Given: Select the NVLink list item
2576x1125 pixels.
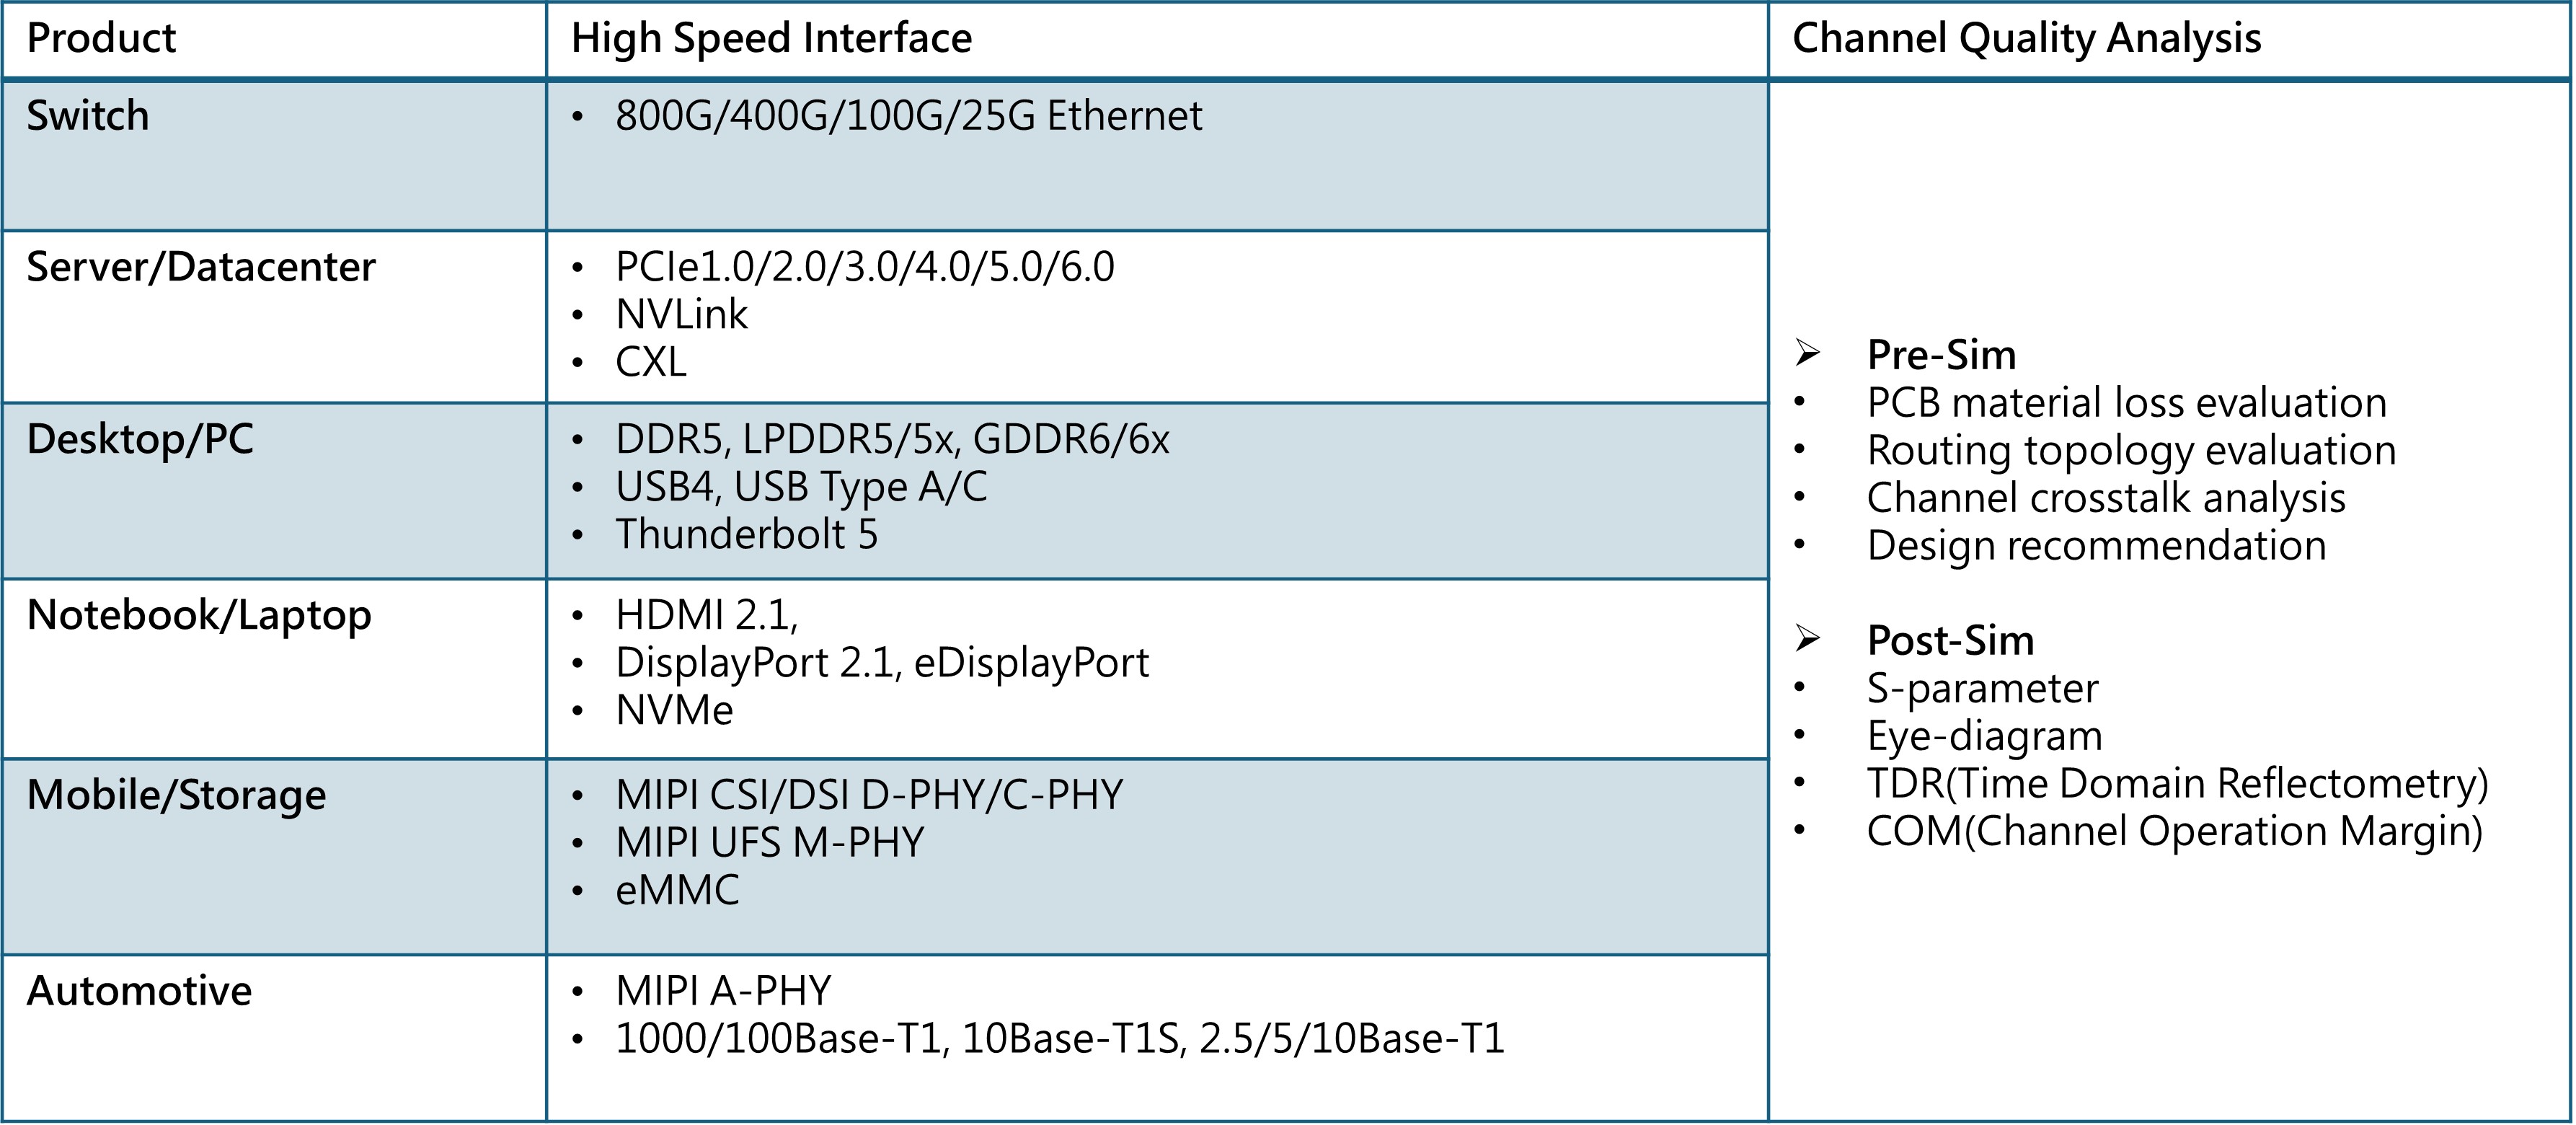Looking at the screenshot, I should coord(681,314).
